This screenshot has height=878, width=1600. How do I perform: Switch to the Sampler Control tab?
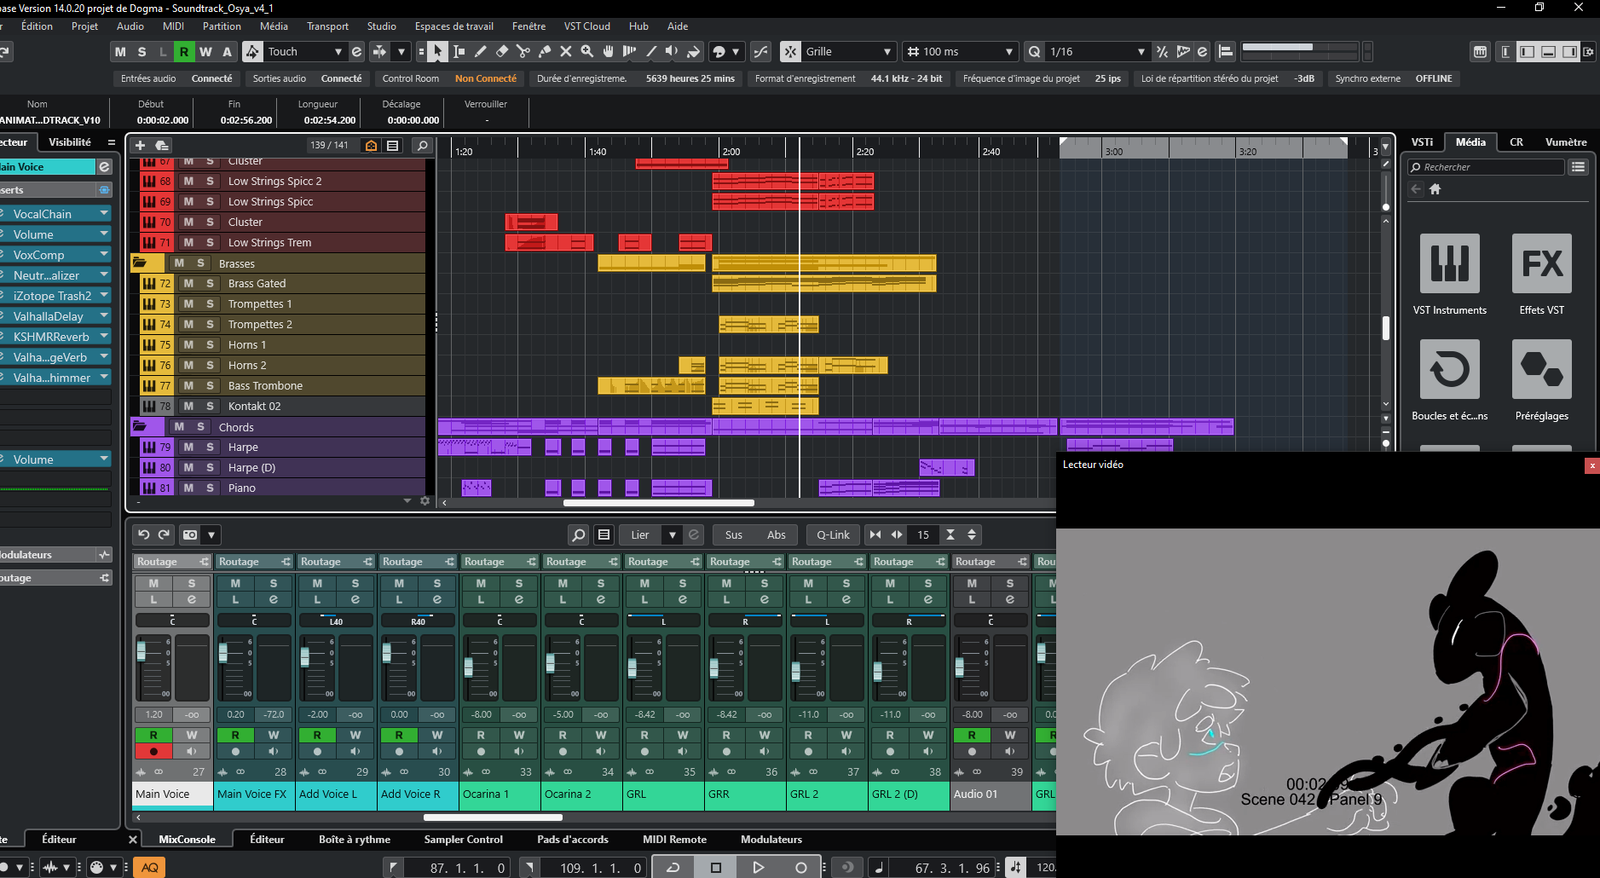pyautogui.click(x=463, y=840)
